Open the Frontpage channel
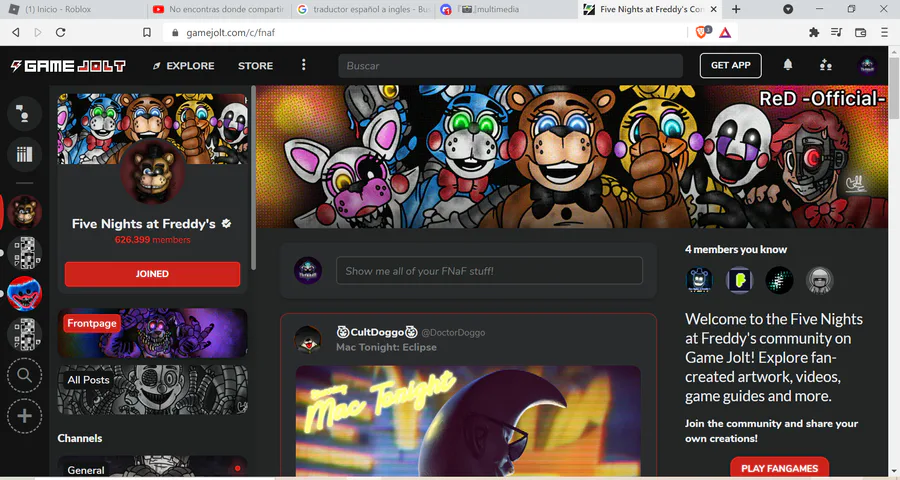The width and height of the screenshot is (900, 480). (152, 333)
